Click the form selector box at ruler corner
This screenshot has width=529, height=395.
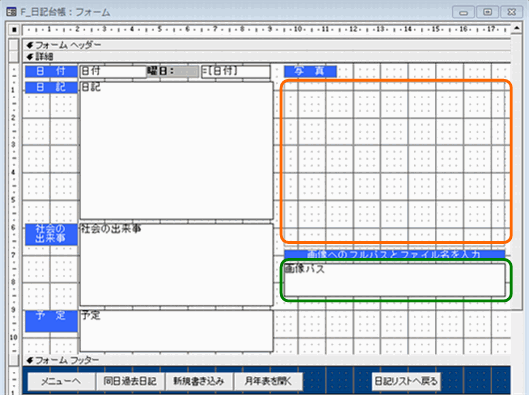(14, 30)
